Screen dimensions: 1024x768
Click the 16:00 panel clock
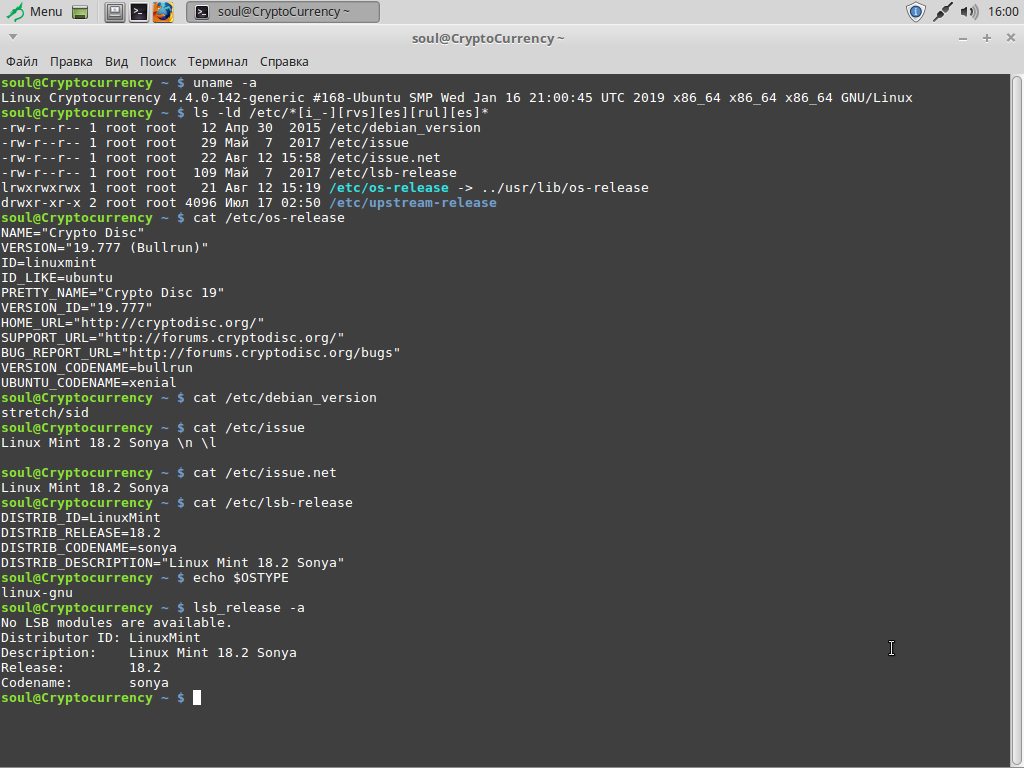point(1002,12)
